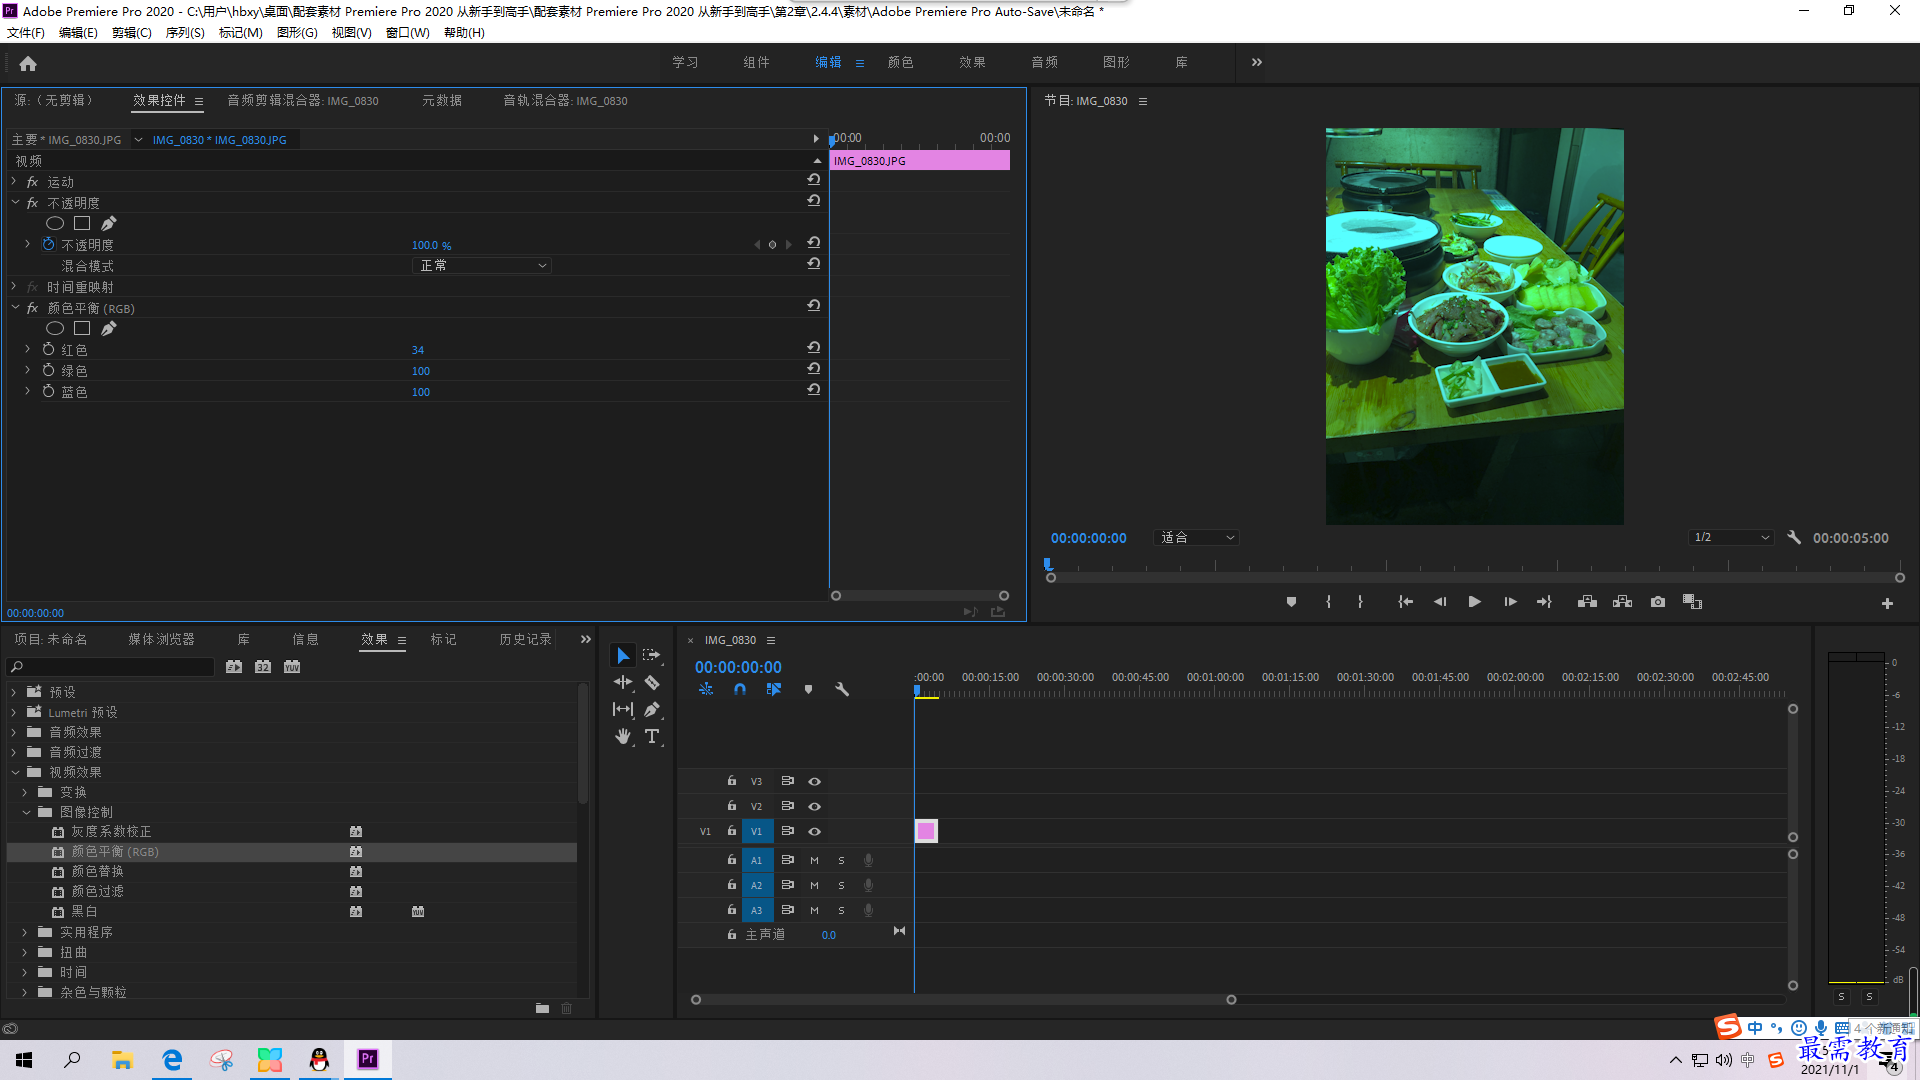
Task: Toggle V3 track output eye
Action: point(815,781)
